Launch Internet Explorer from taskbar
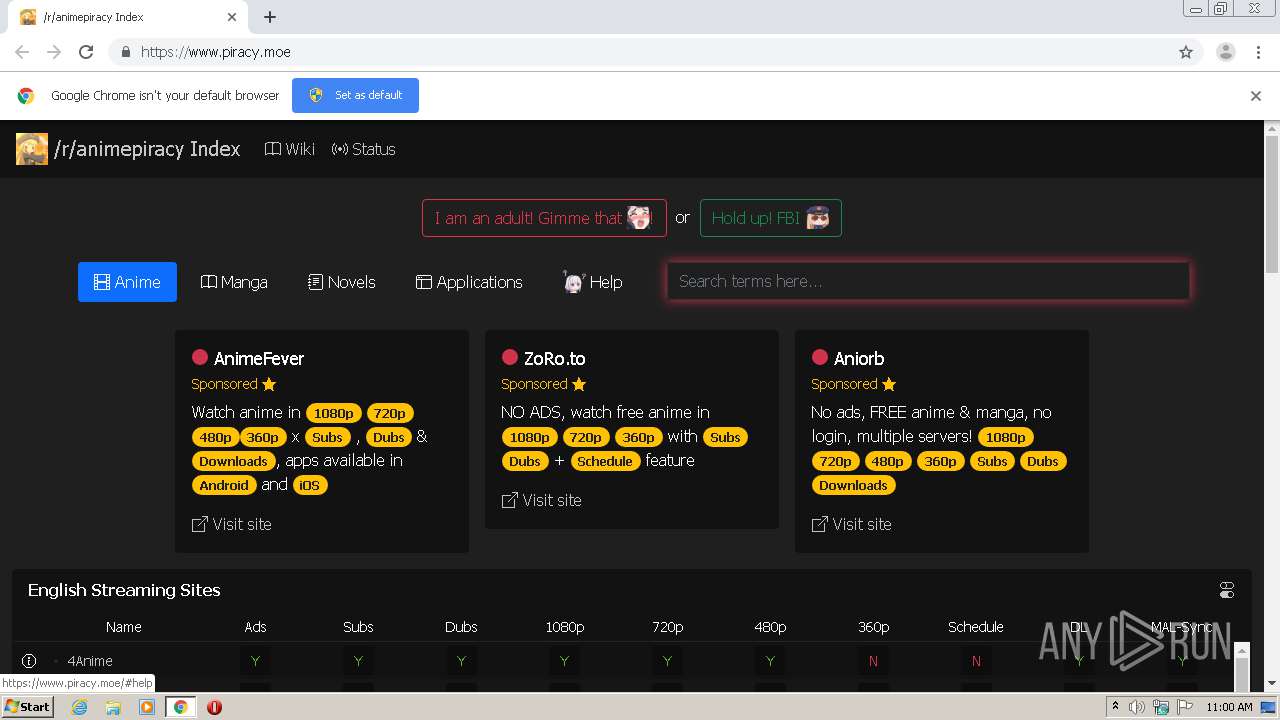The image size is (1280, 720). [79, 707]
